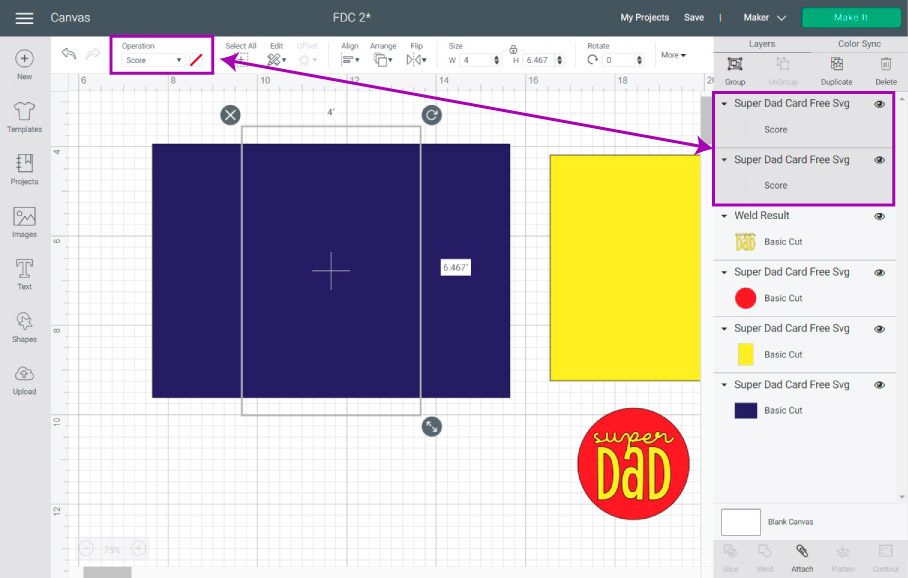Open the Shapes tool
This screenshot has height=578, width=908.
coord(24,326)
